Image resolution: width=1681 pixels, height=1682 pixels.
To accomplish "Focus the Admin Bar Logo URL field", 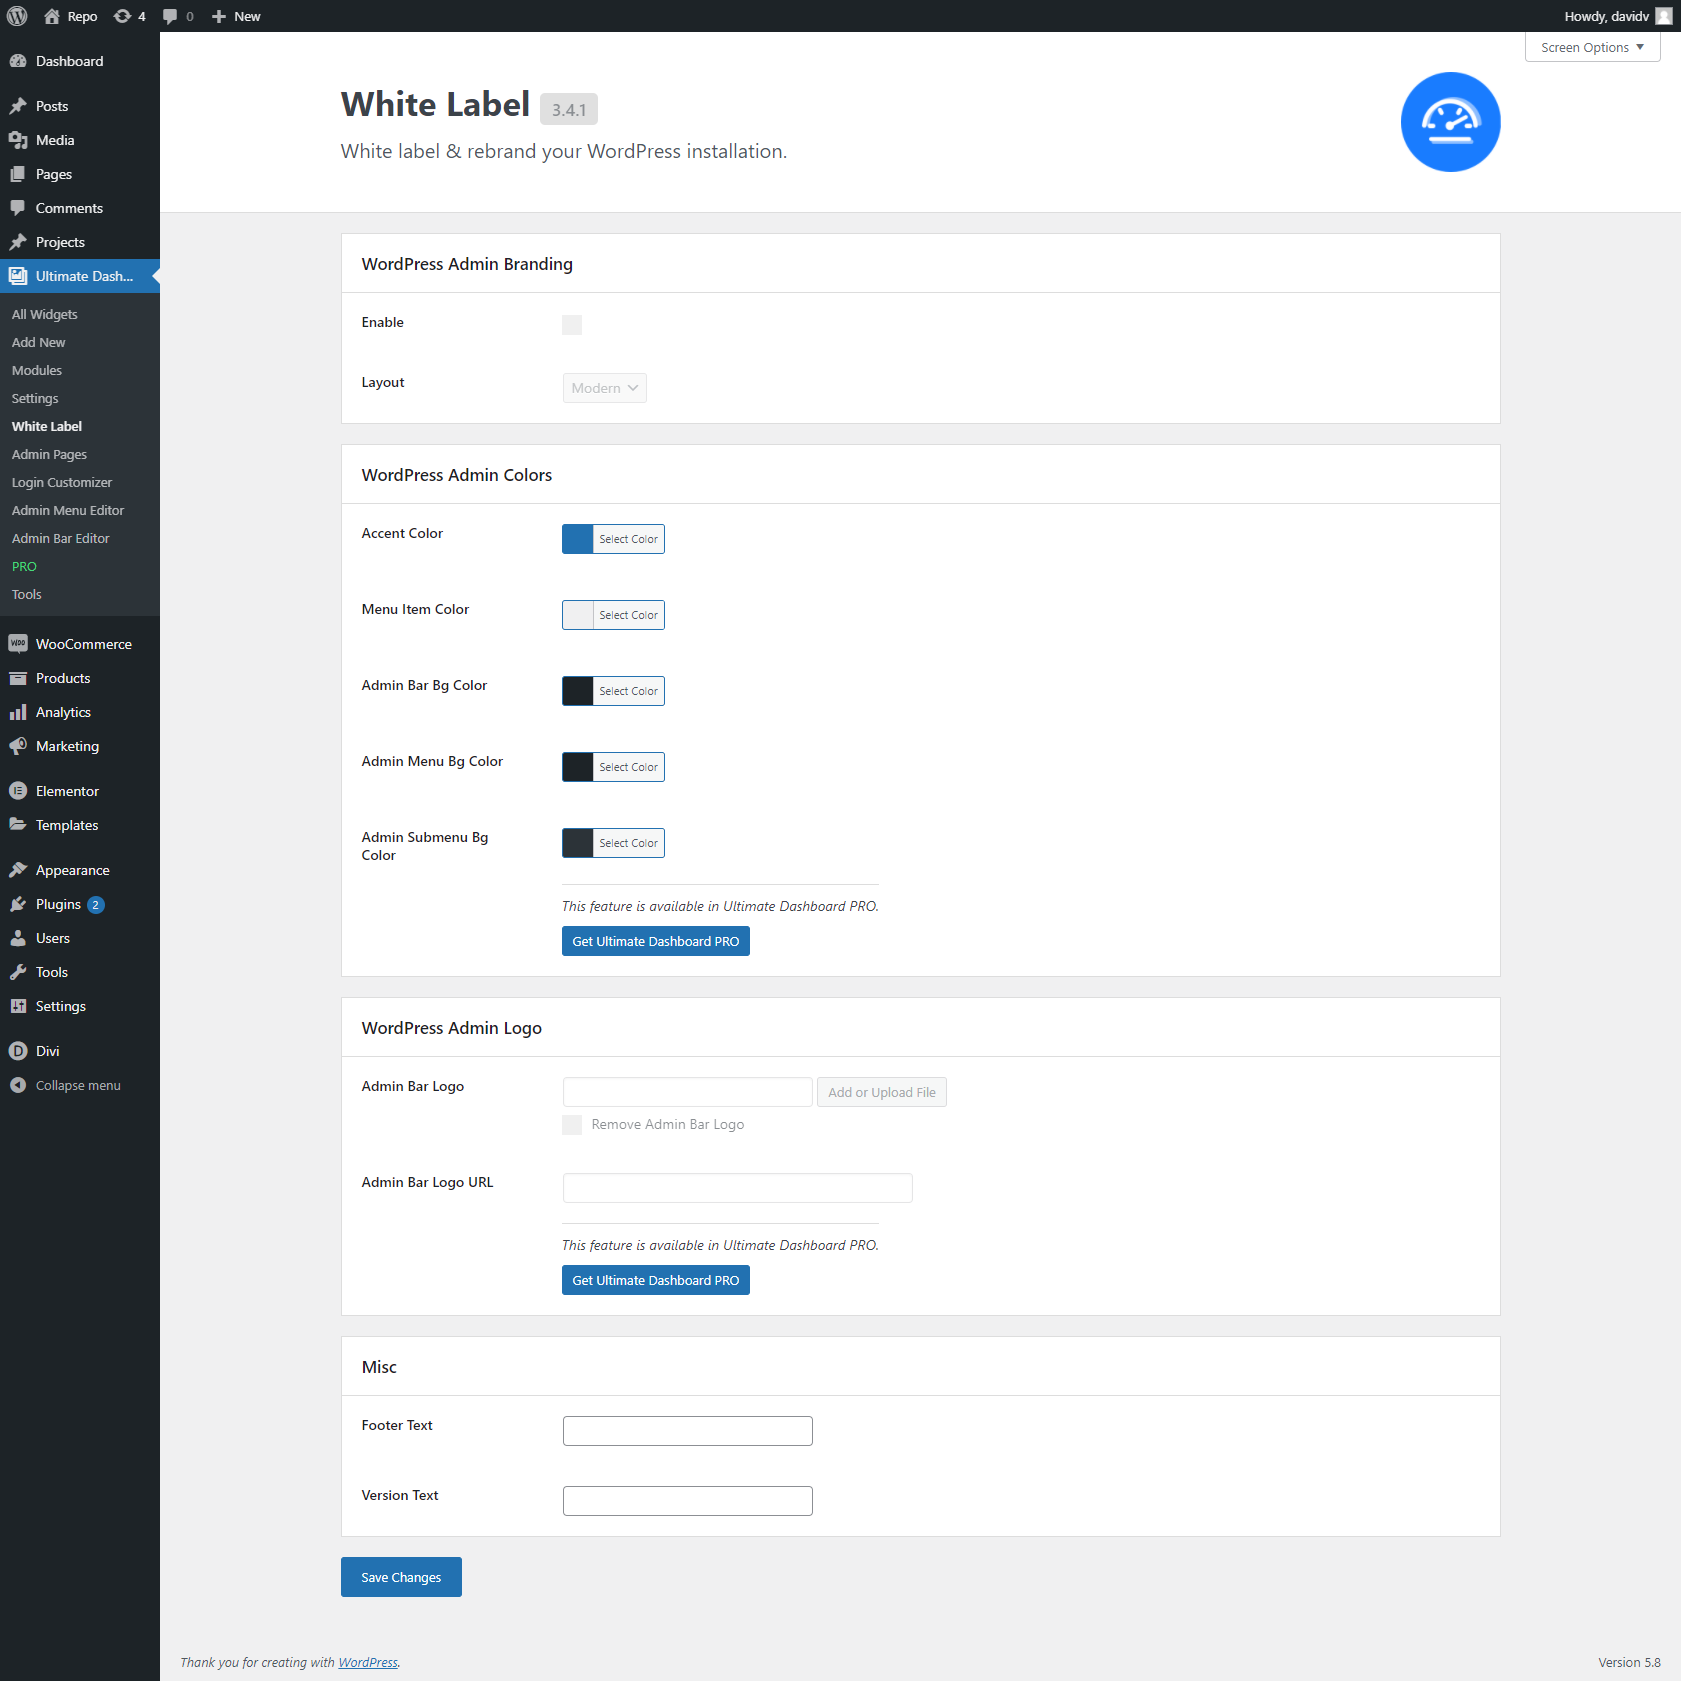I will pyautogui.click(x=738, y=1188).
